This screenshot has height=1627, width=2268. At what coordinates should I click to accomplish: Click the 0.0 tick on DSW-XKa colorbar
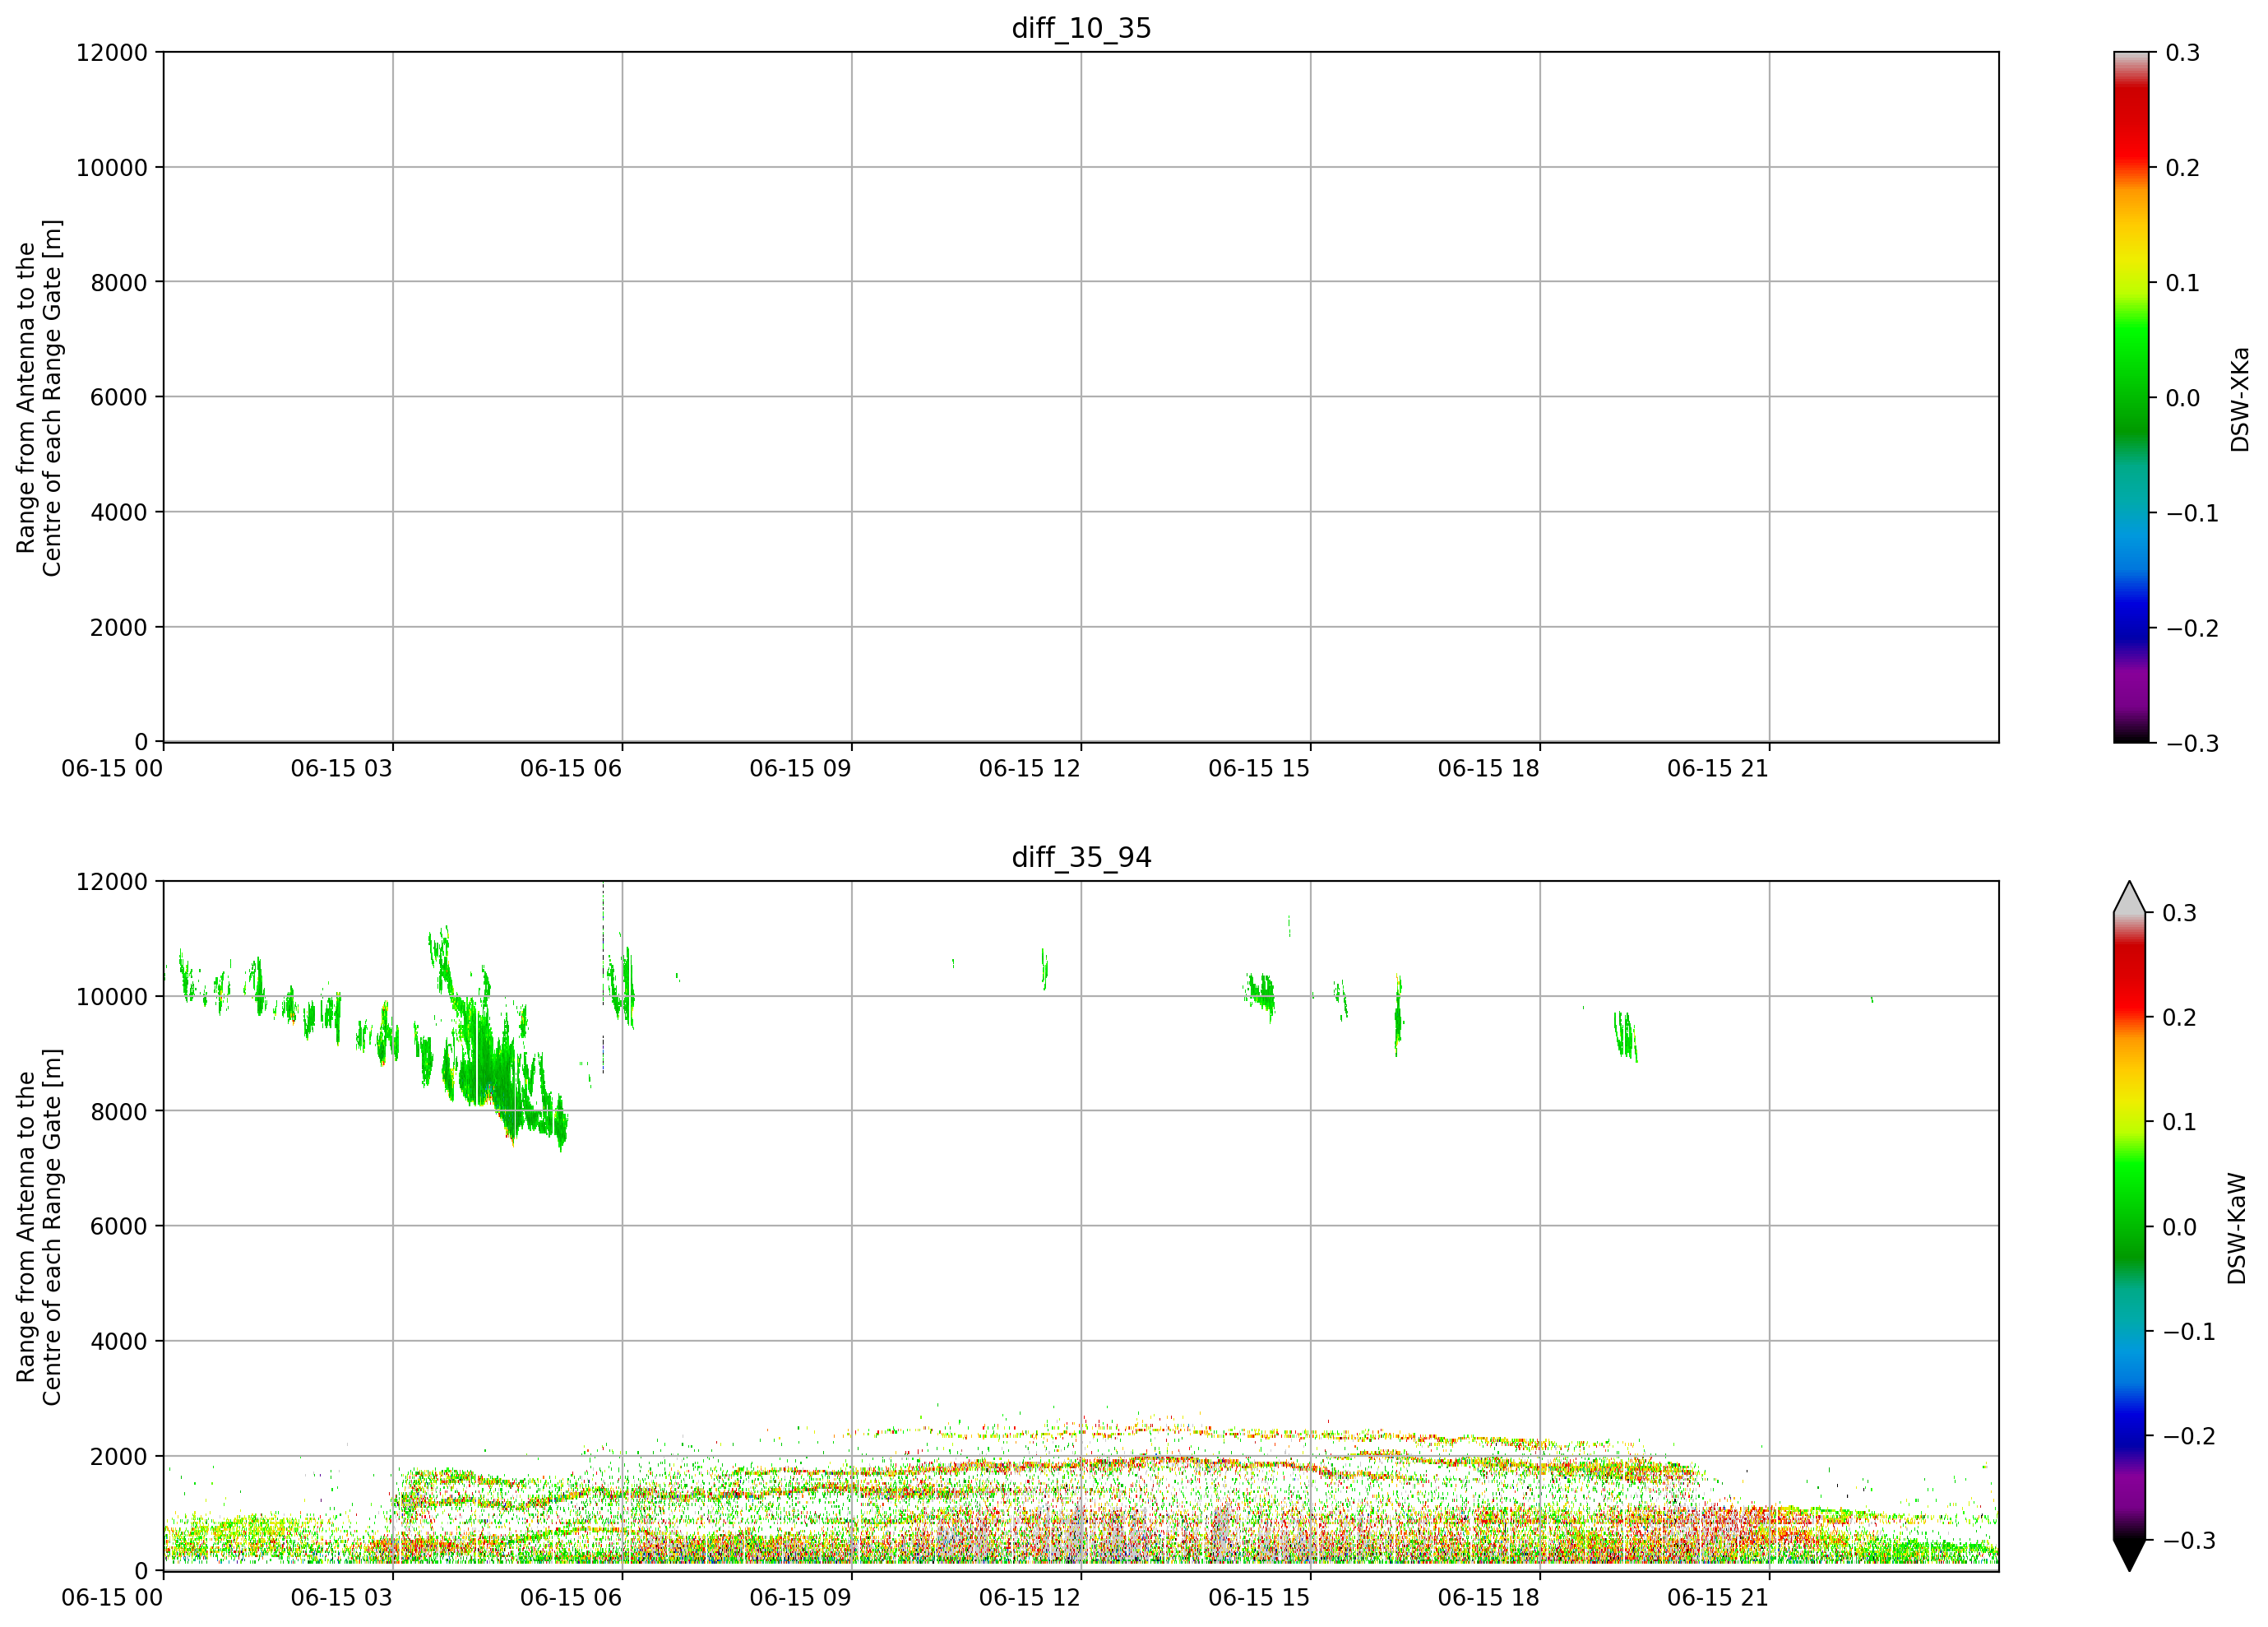pyautogui.click(x=2183, y=398)
